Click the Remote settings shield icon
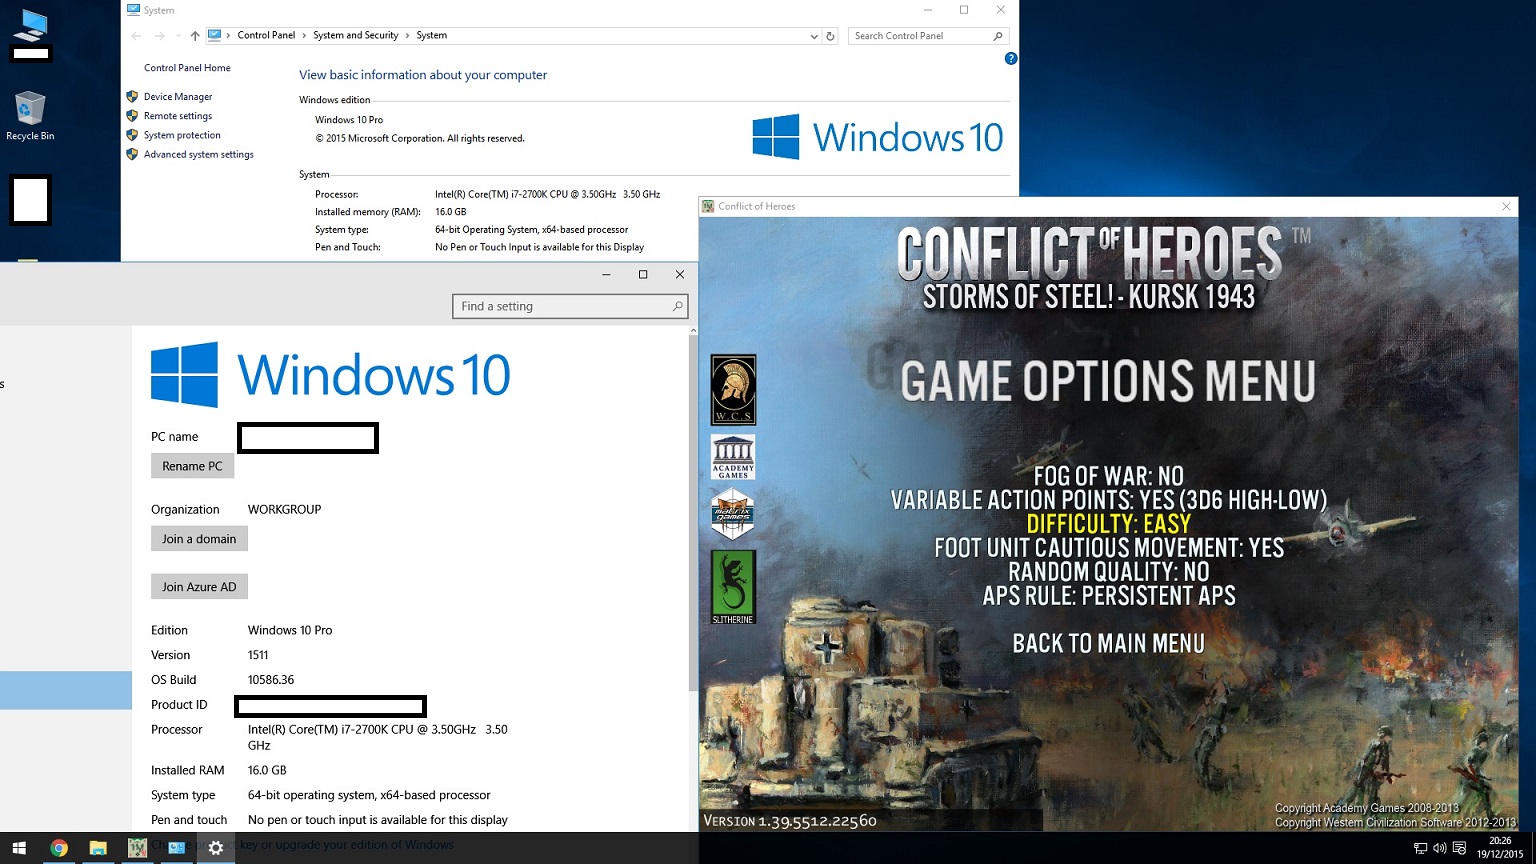This screenshot has width=1536, height=864. pyautogui.click(x=132, y=116)
